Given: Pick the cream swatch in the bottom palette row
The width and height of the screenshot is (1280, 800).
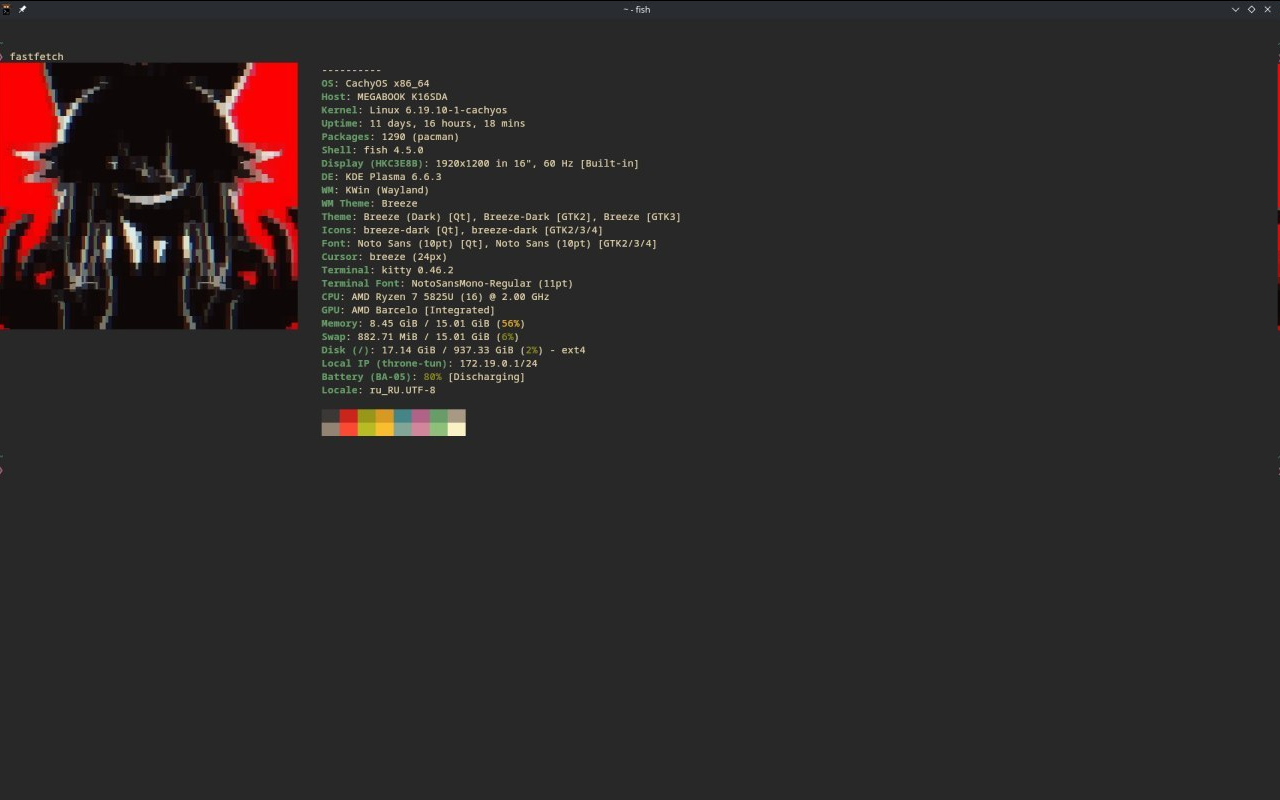Looking at the screenshot, I should coord(456,429).
